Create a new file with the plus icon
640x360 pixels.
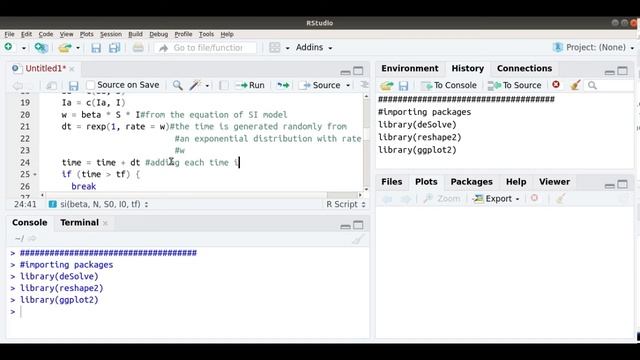coord(9,47)
